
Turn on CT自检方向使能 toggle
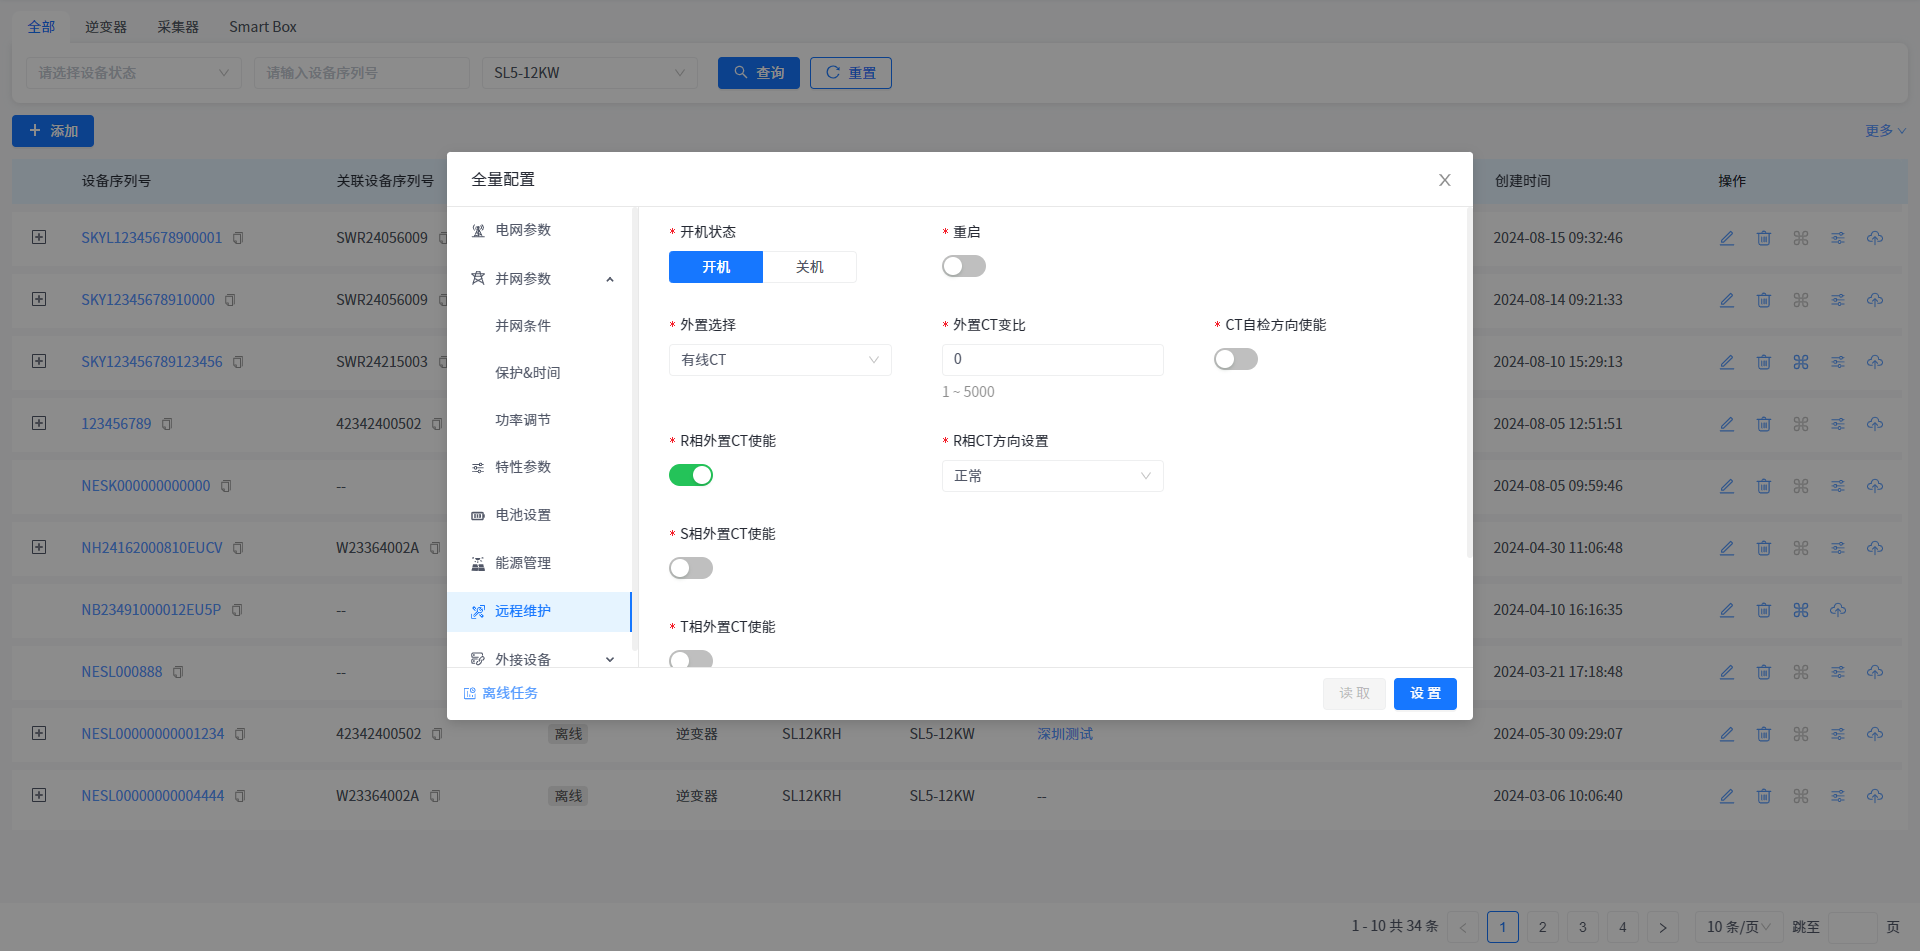point(1235,359)
